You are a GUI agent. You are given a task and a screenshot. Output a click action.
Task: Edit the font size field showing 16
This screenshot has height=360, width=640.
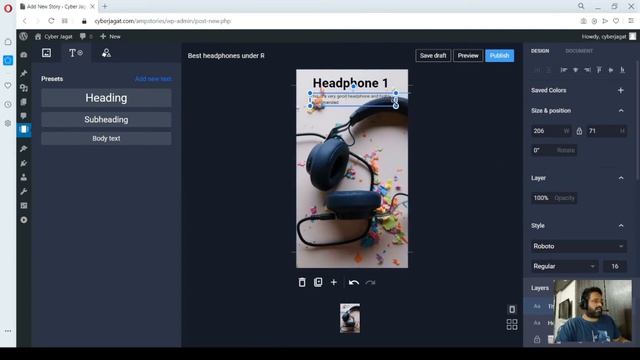pyautogui.click(x=615, y=266)
